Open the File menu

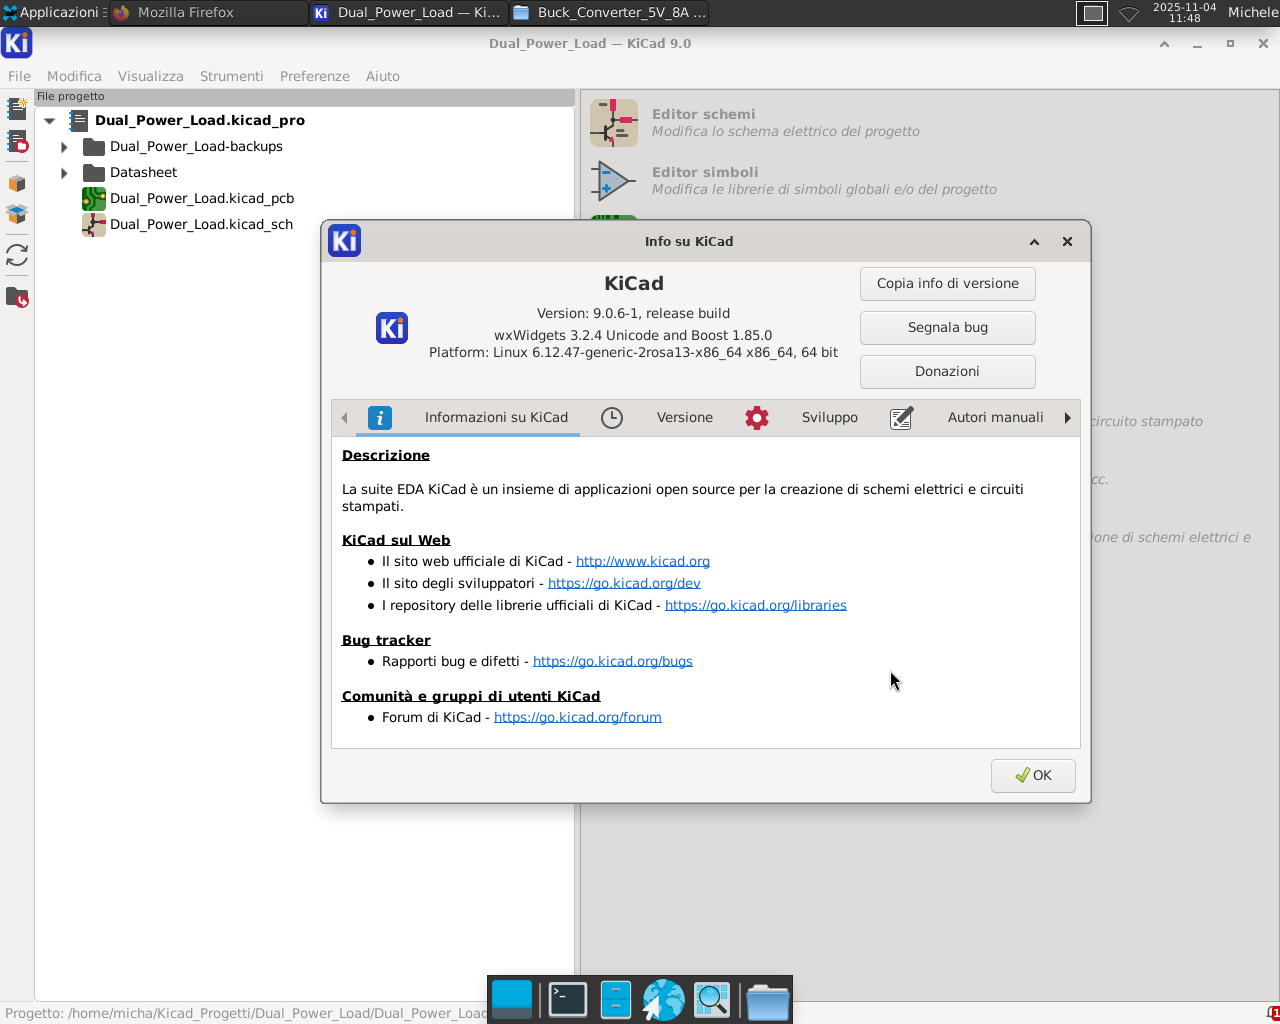19,76
